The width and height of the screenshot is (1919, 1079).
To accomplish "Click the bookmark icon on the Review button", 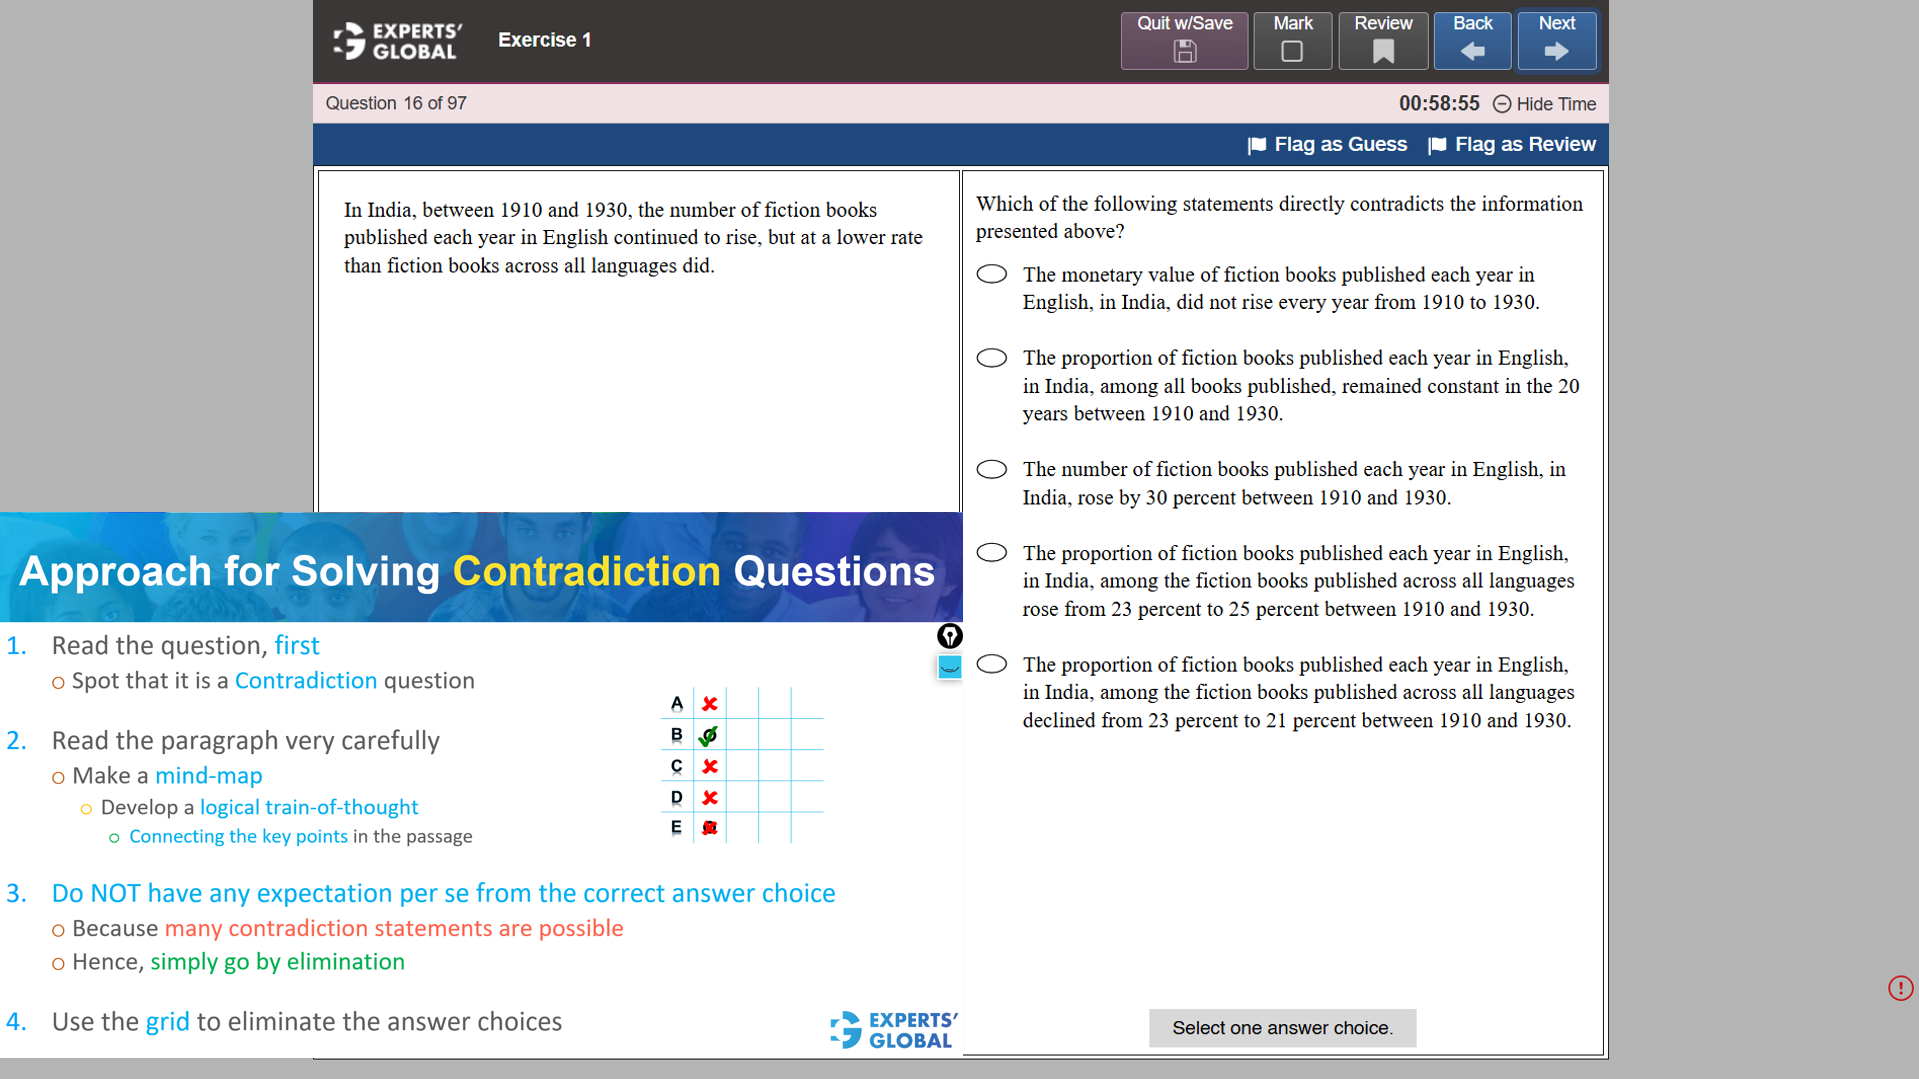I will click(1383, 50).
